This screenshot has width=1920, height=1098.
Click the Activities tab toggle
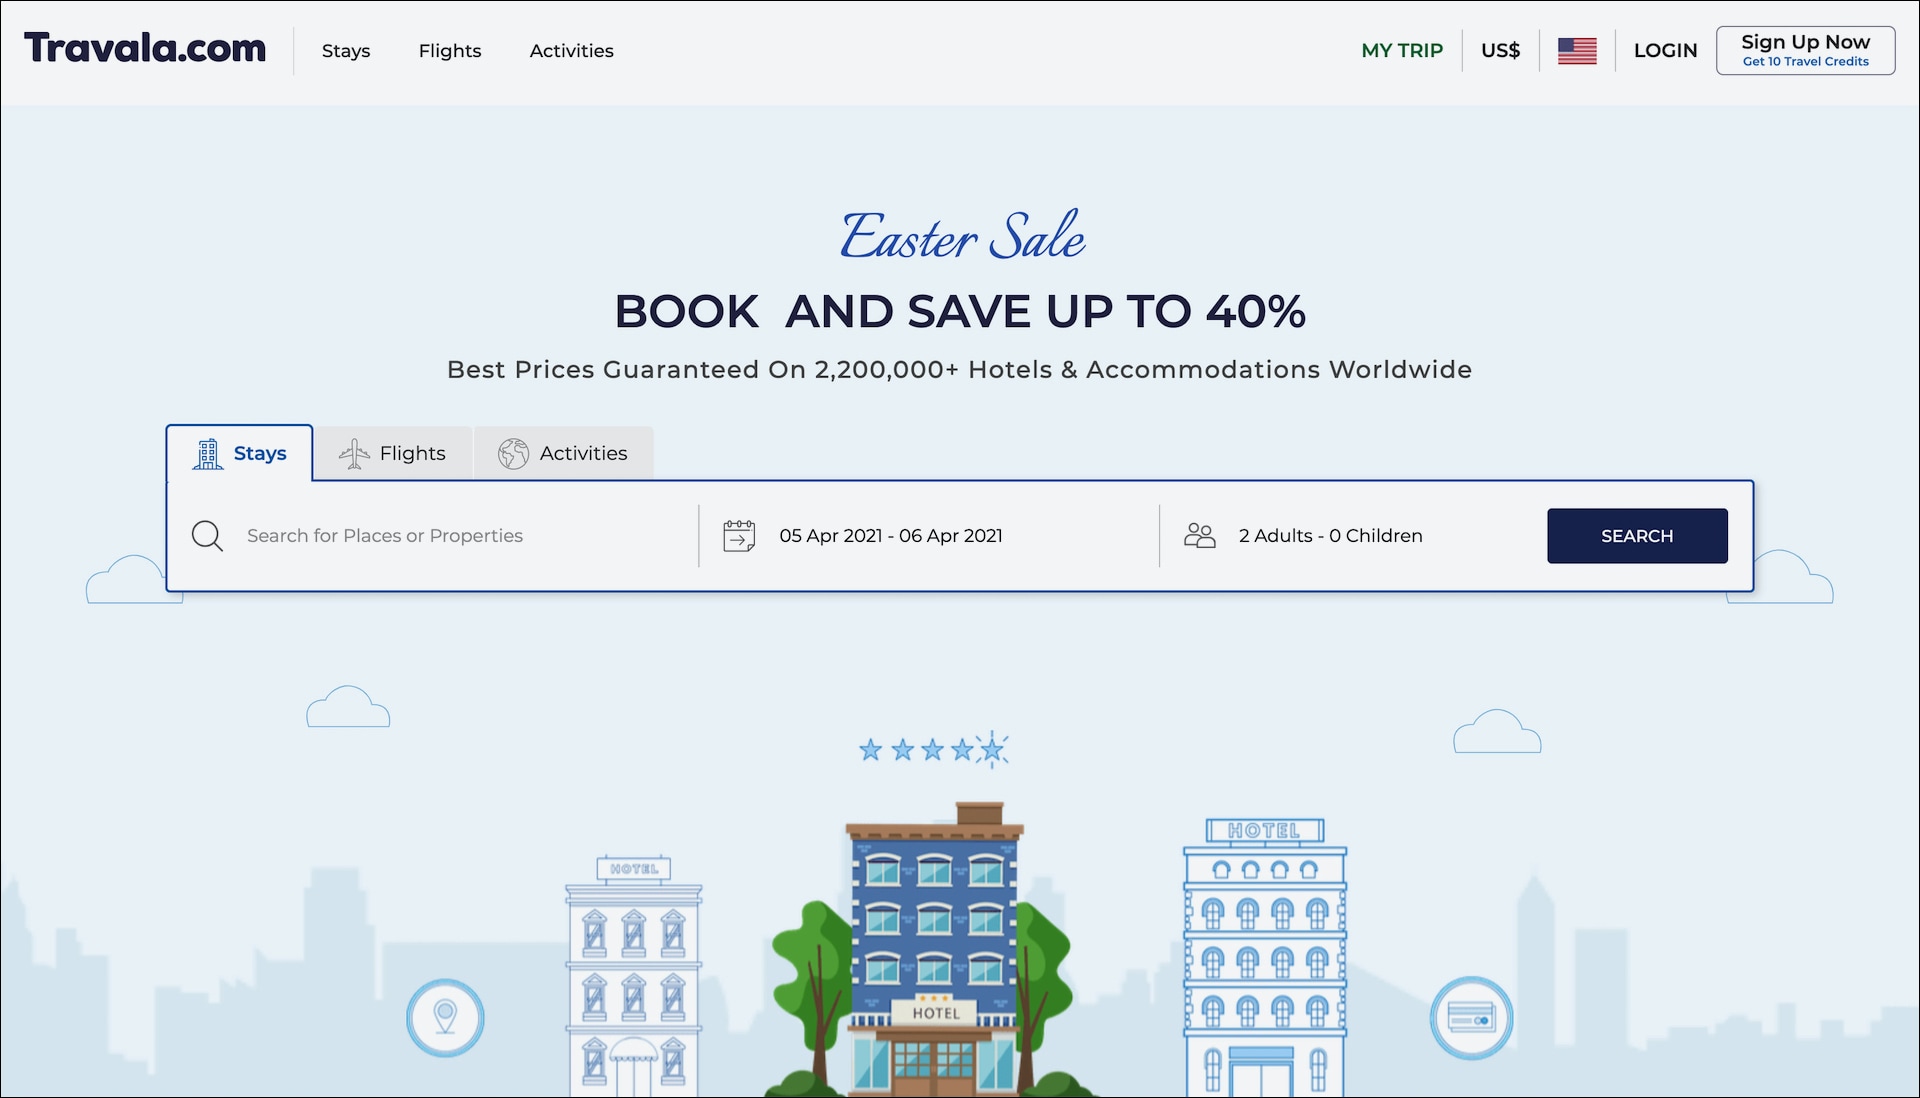[x=564, y=452]
